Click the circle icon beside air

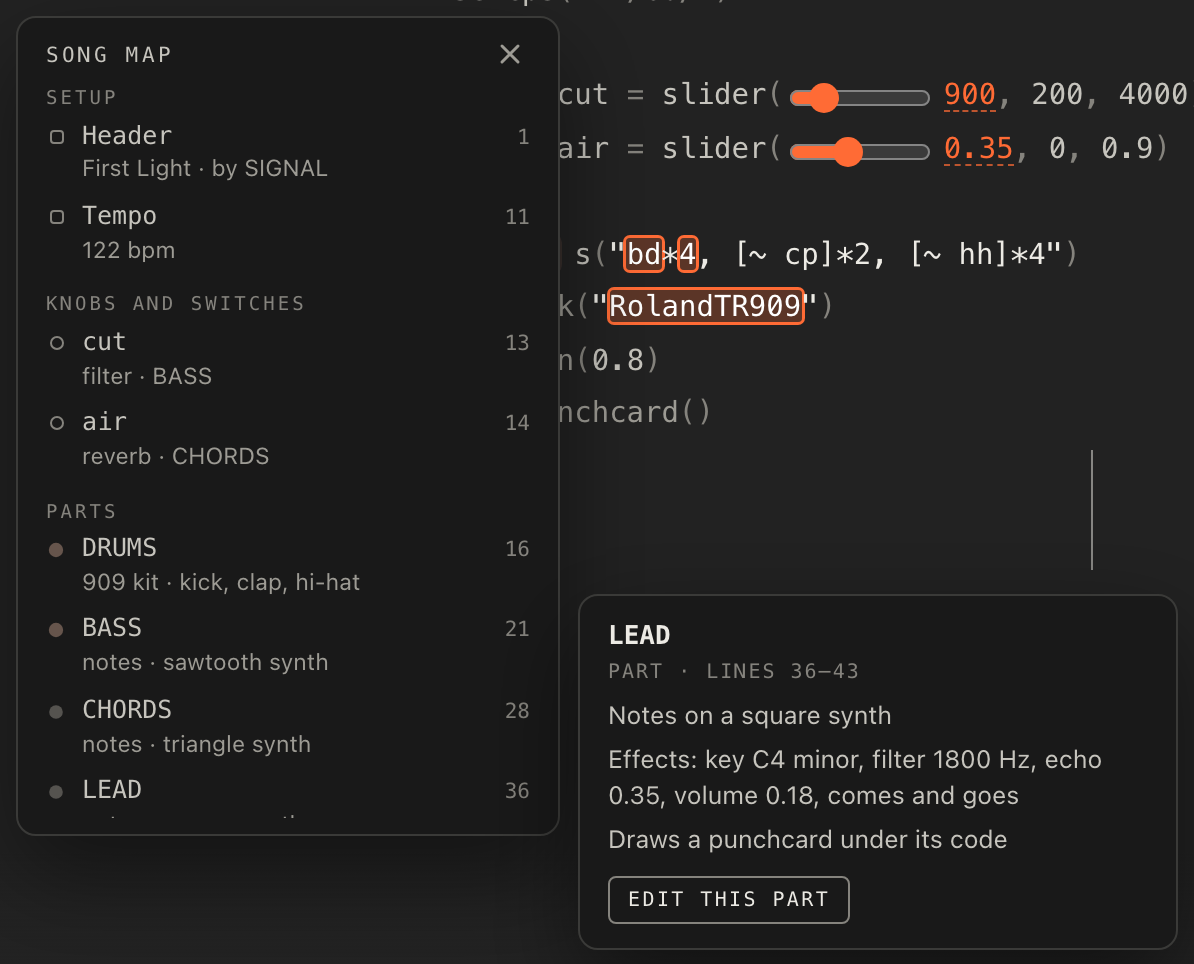click(56, 423)
